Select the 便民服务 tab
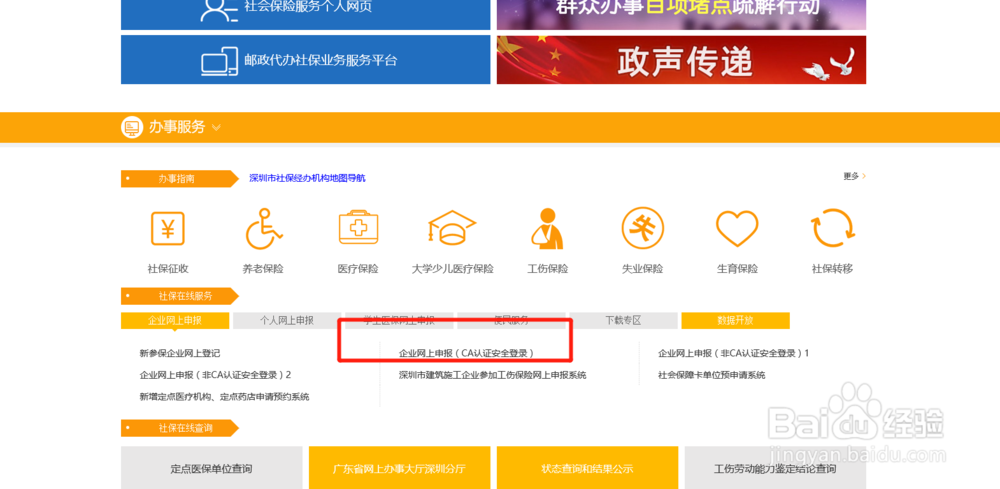1000x489 pixels. pyautogui.click(x=511, y=321)
